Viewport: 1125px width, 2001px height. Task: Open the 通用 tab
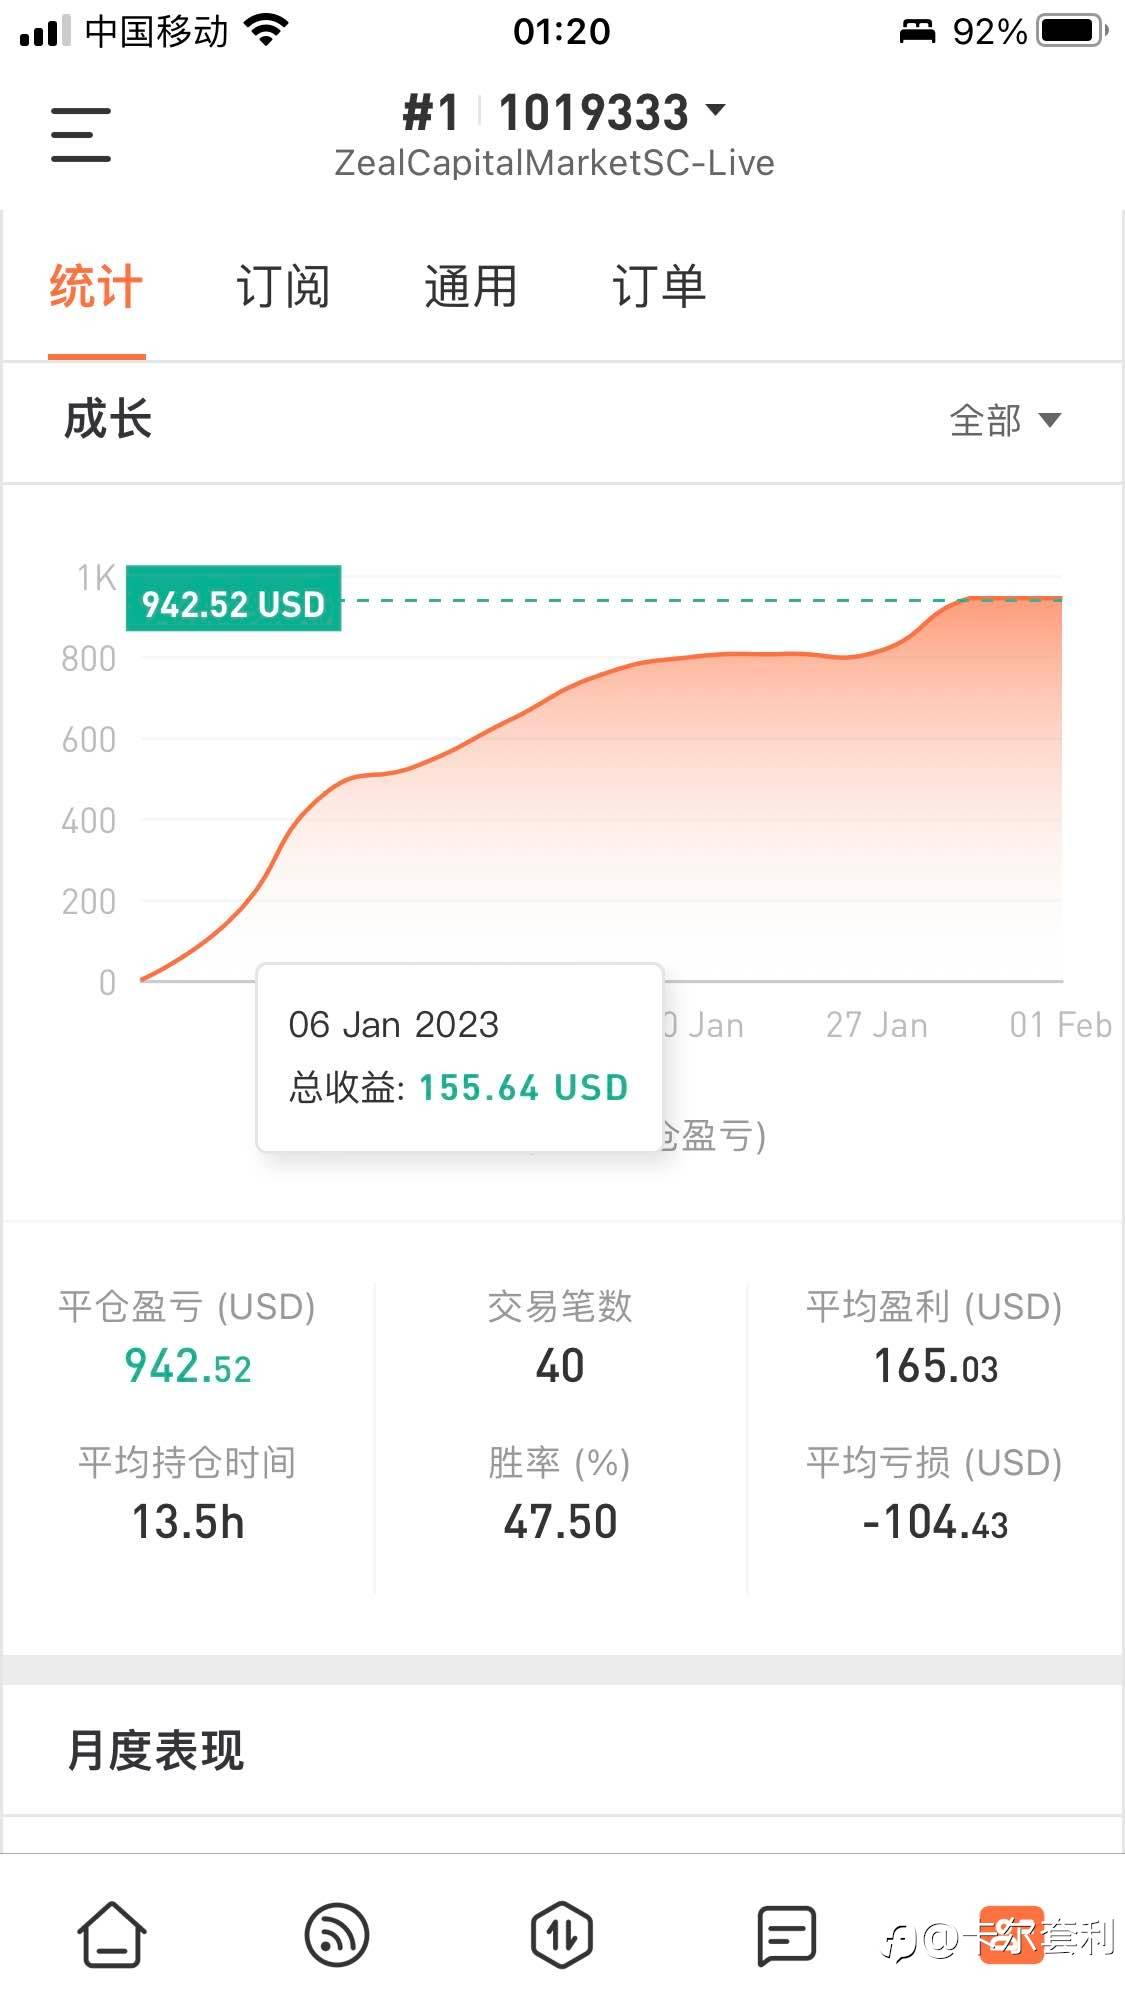pyautogui.click(x=470, y=287)
